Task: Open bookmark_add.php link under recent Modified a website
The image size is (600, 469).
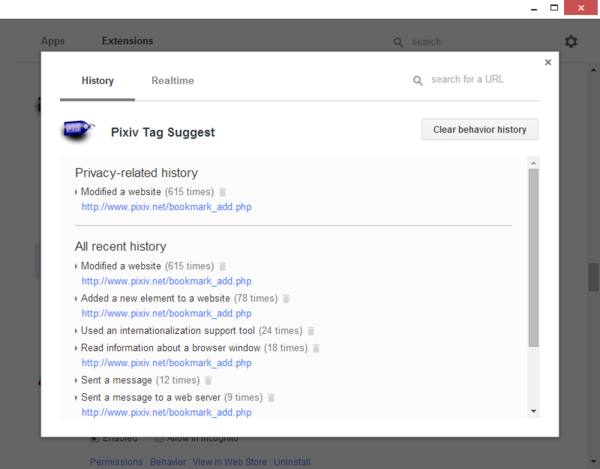Action: pyautogui.click(x=166, y=281)
